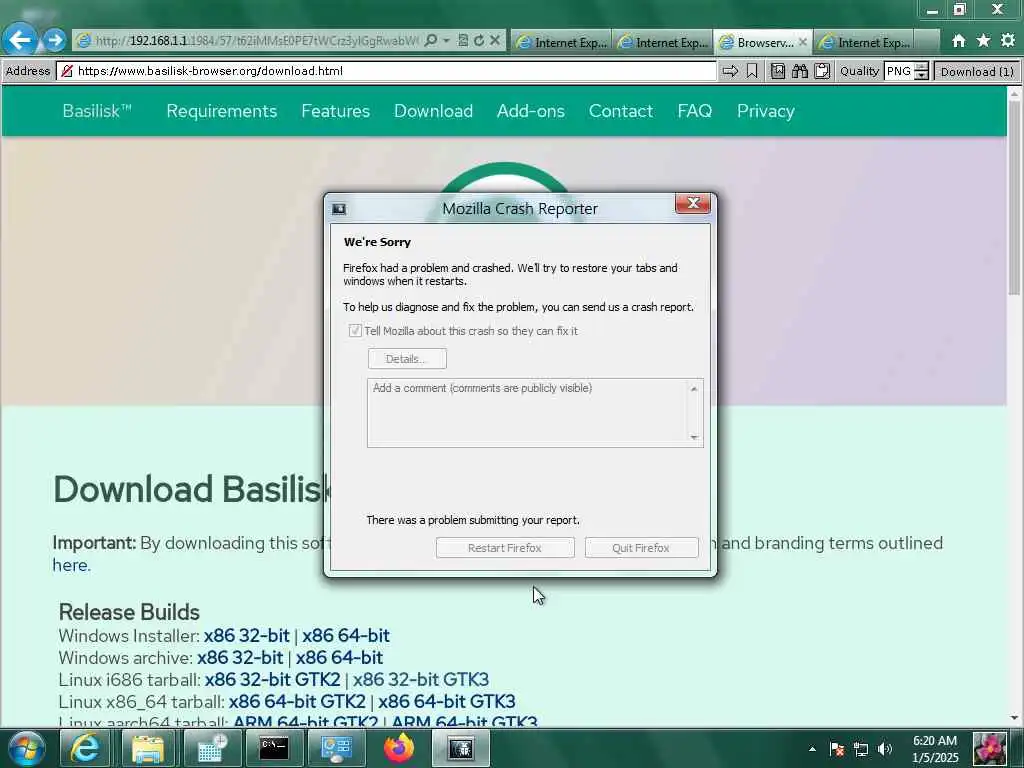Click the search magnifier in the IE address bar
Image resolution: width=1024 pixels, height=768 pixels.
click(430, 40)
